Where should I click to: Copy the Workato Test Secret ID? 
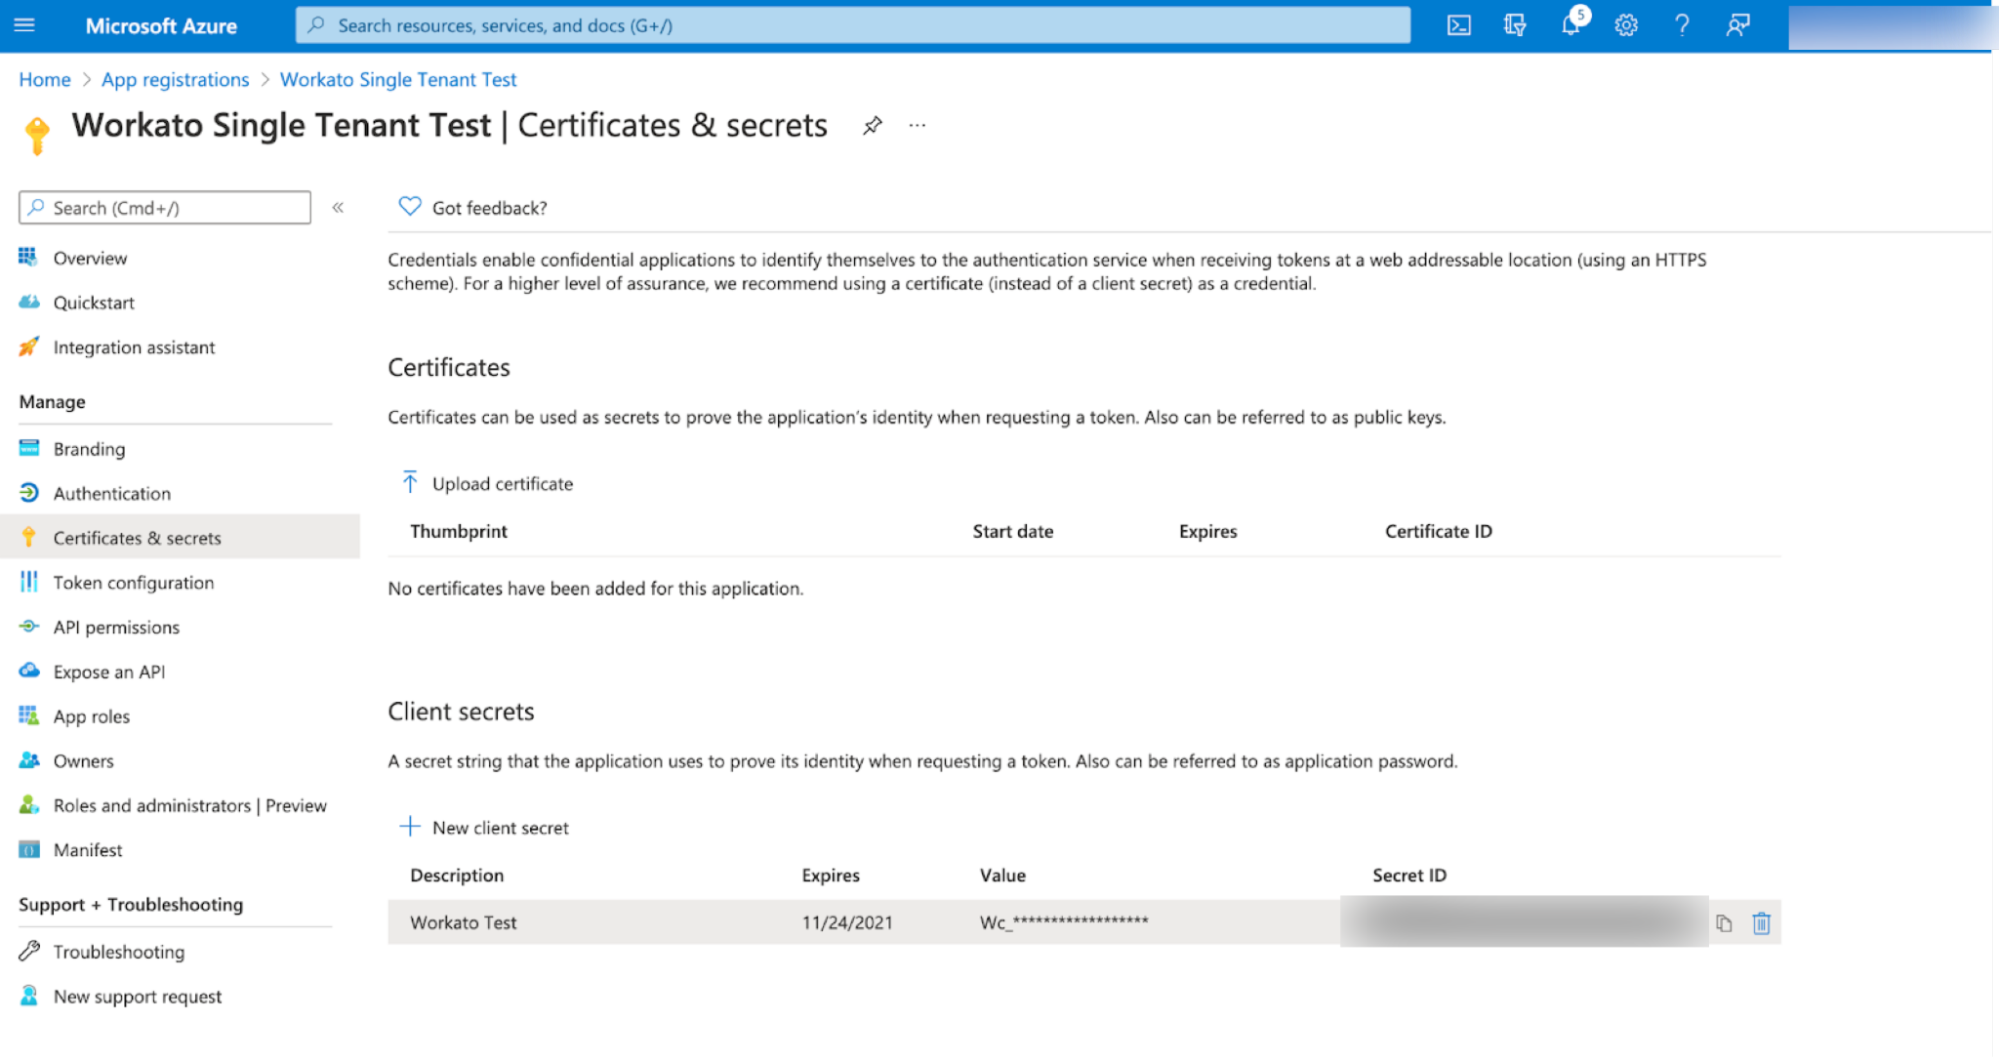tap(1723, 922)
